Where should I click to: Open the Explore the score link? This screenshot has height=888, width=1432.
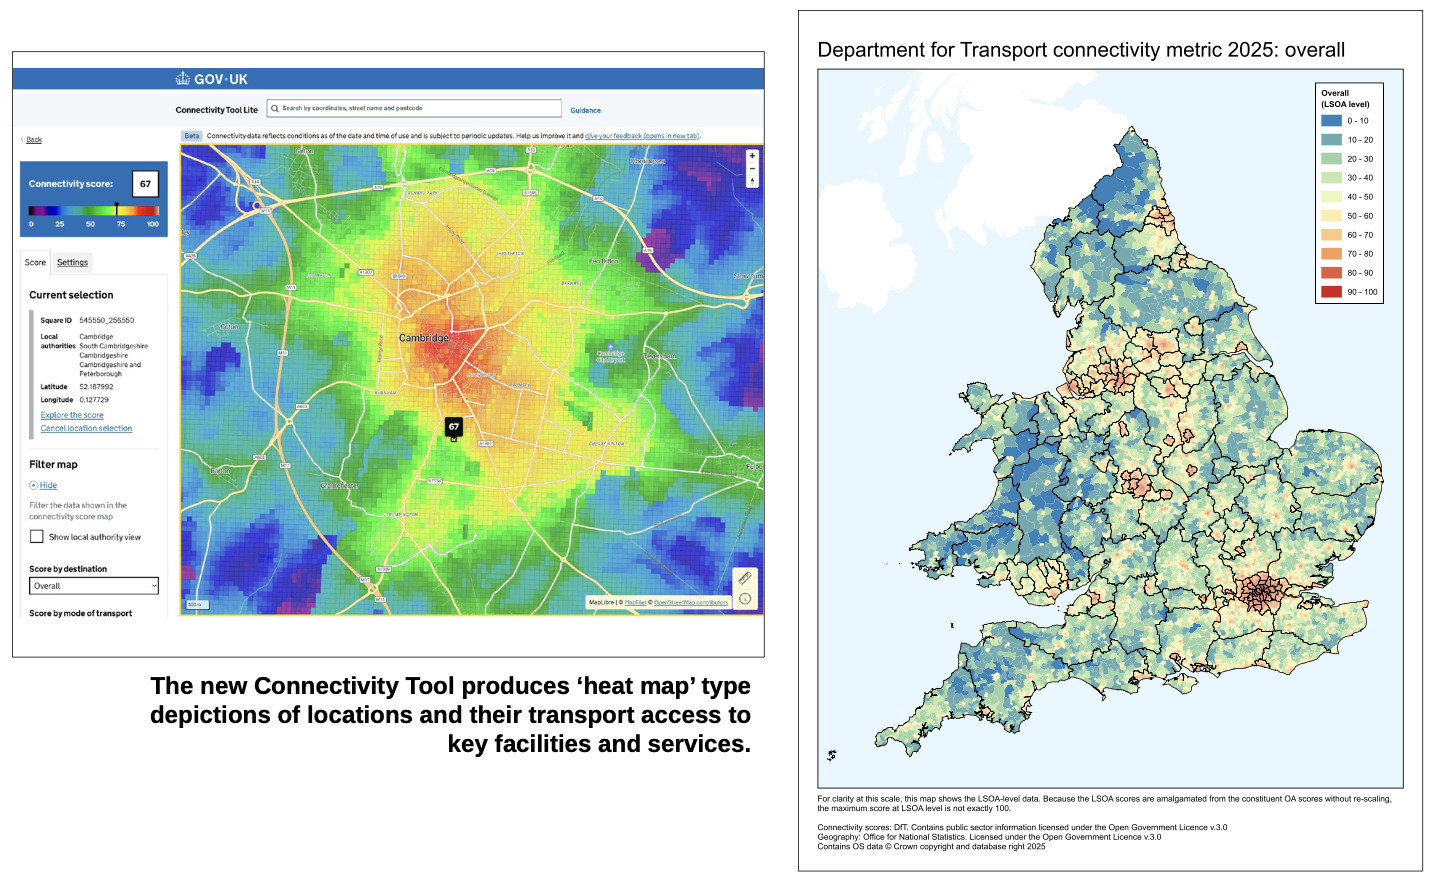72,415
